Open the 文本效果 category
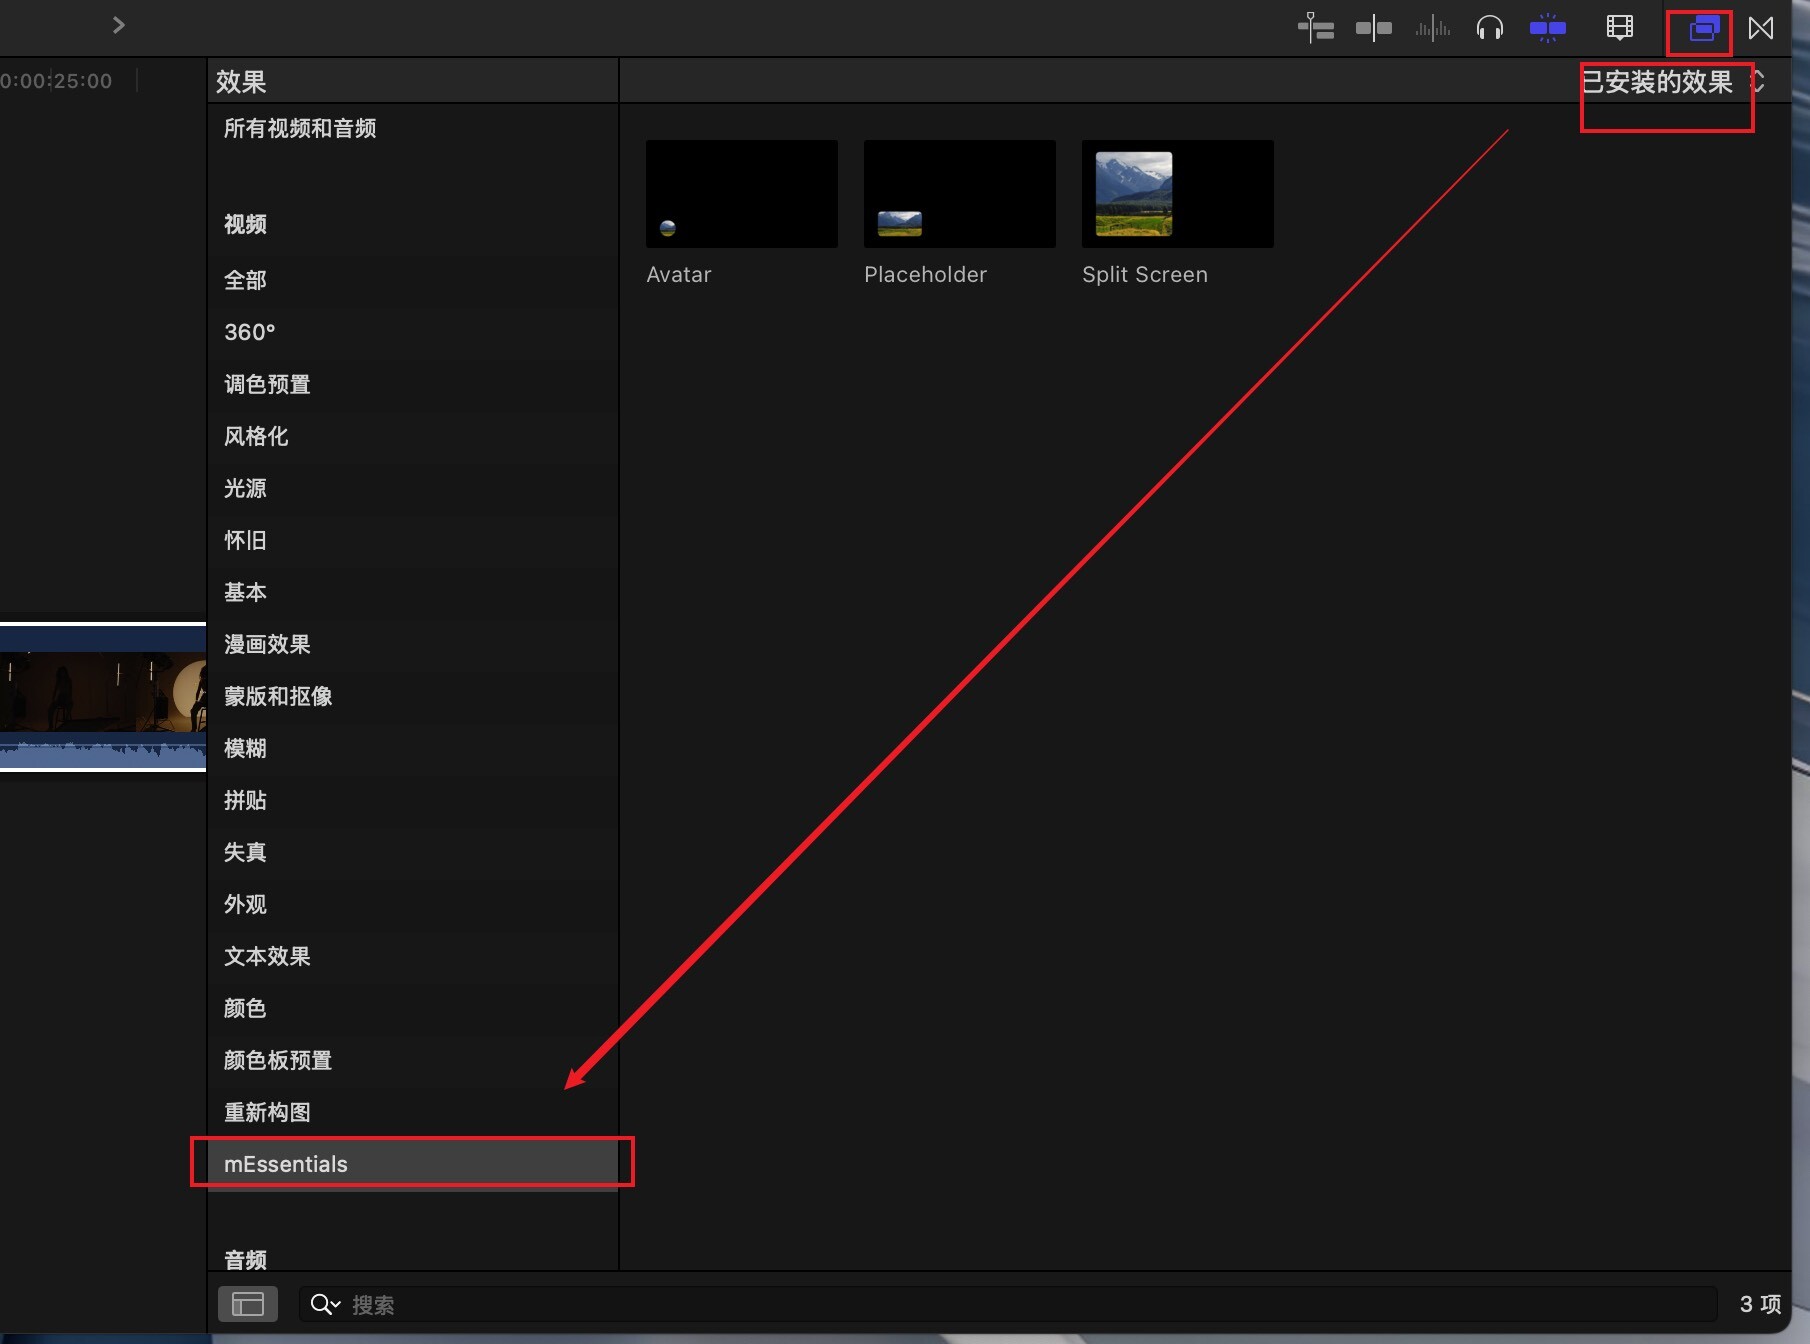Viewport: 1810px width, 1344px height. [x=413, y=956]
